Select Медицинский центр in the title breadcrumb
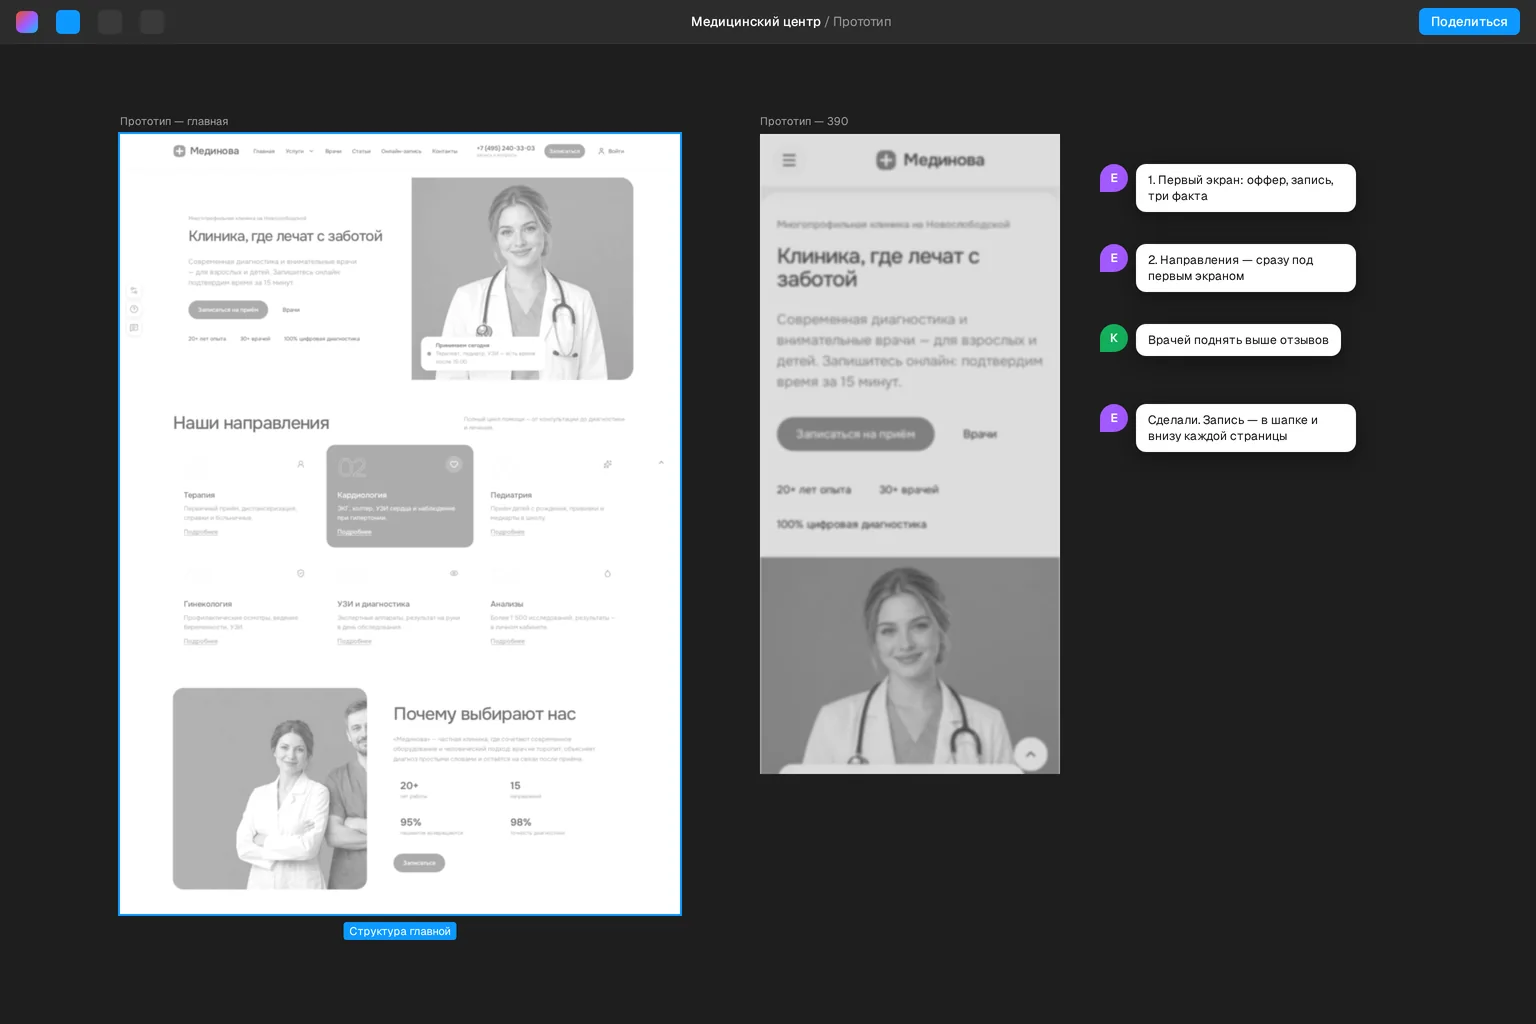Viewport: 1536px width, 1024px height. tap(756, 22)
